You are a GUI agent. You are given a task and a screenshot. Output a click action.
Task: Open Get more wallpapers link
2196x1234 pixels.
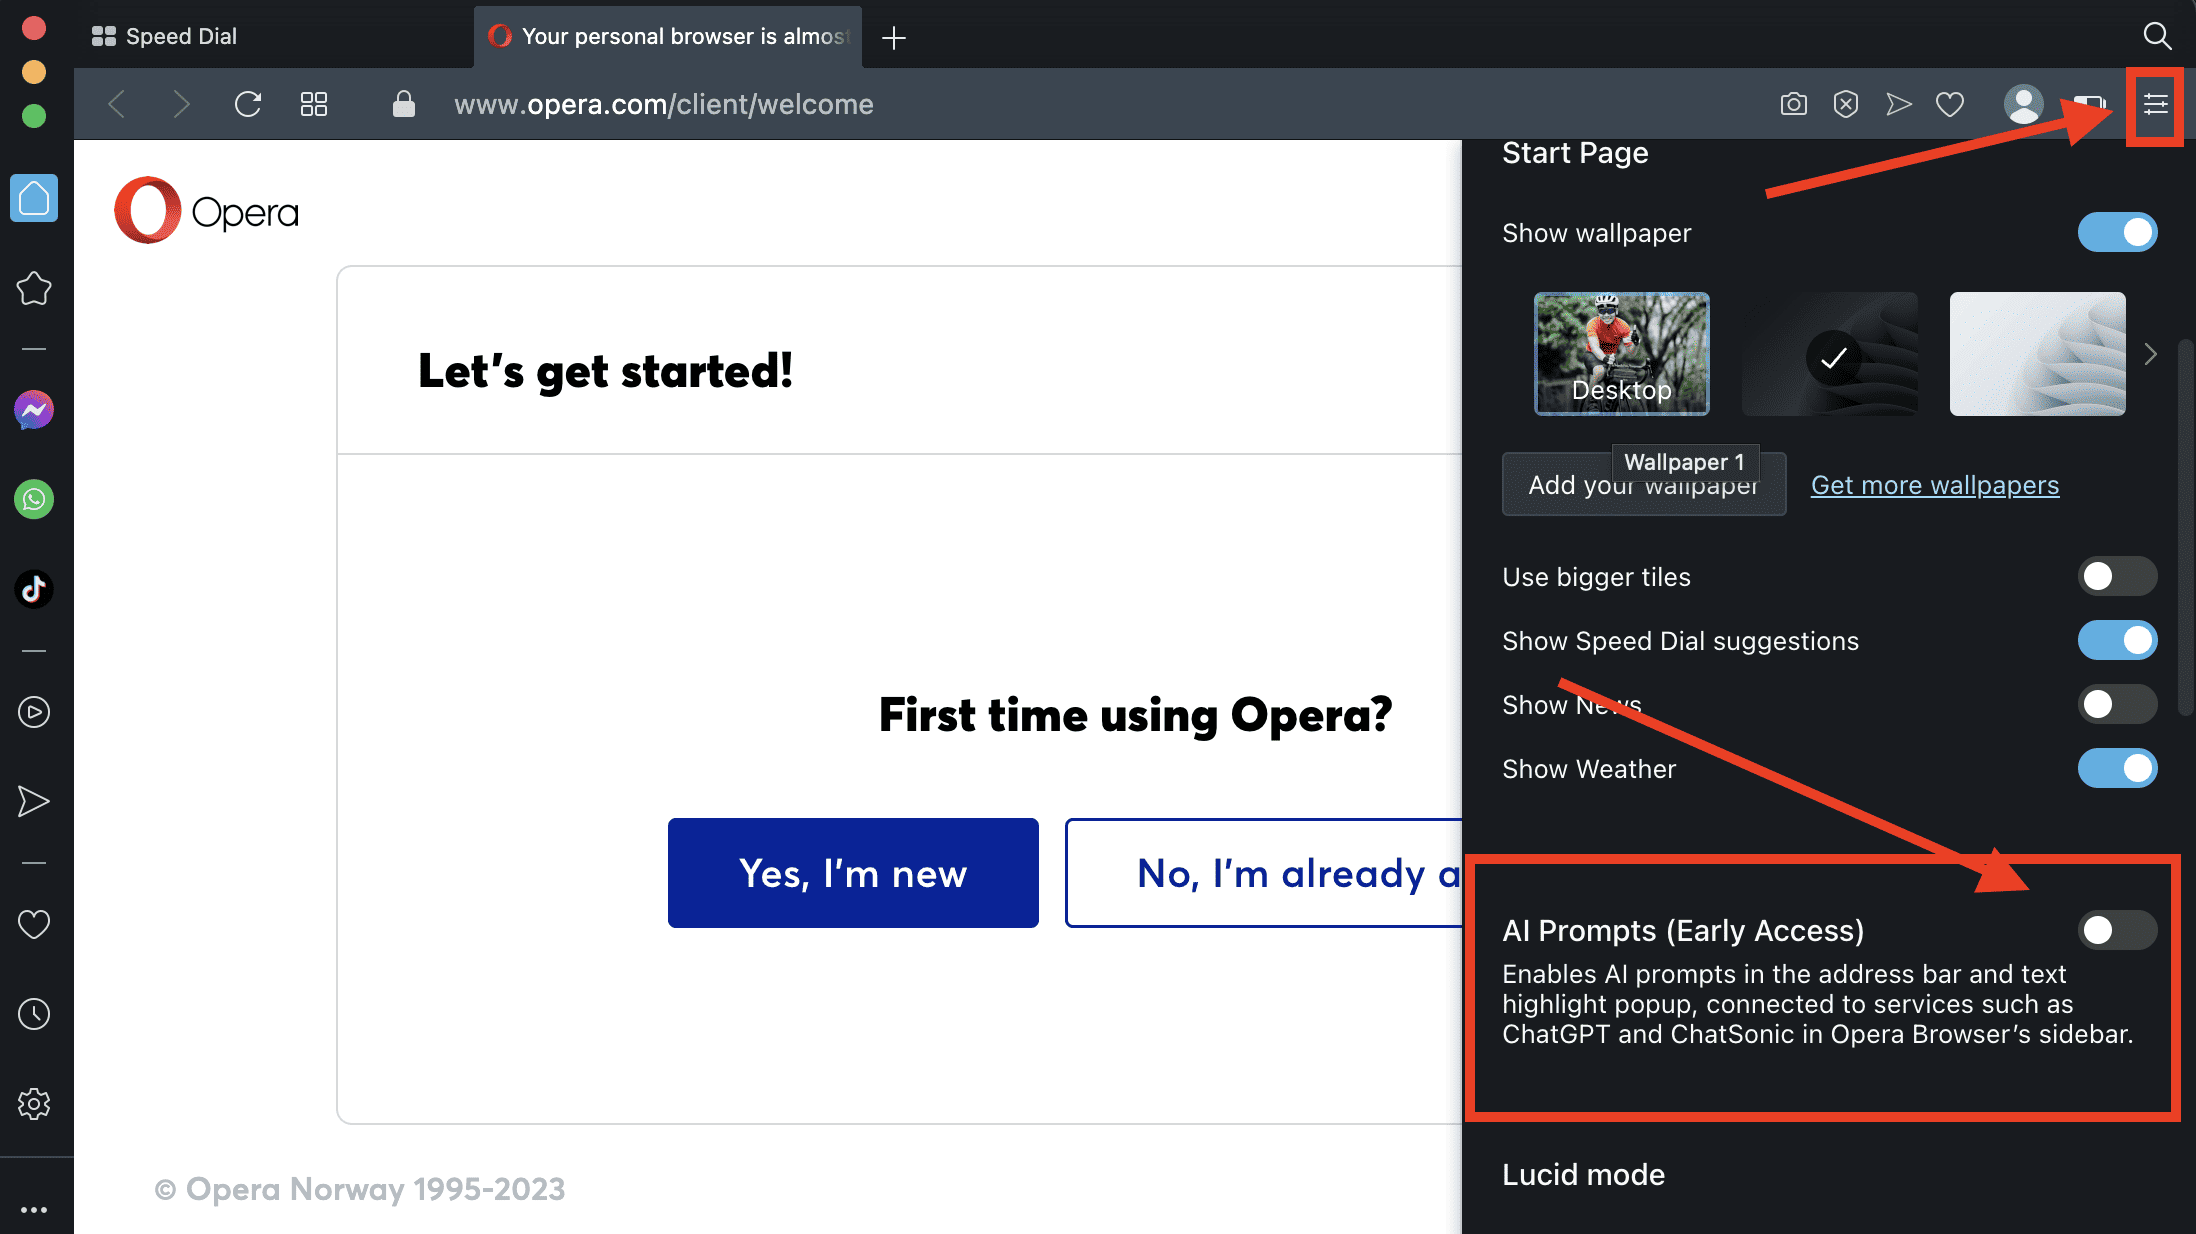click(1935, 485)
